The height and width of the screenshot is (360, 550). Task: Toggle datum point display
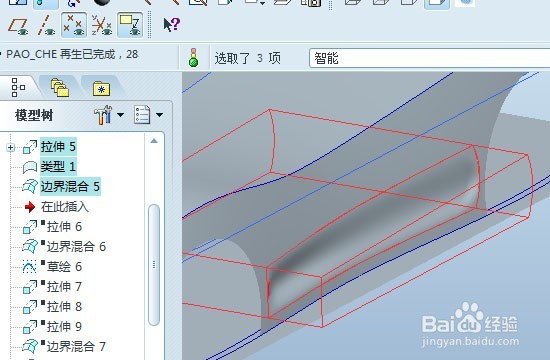pos(74,25)
